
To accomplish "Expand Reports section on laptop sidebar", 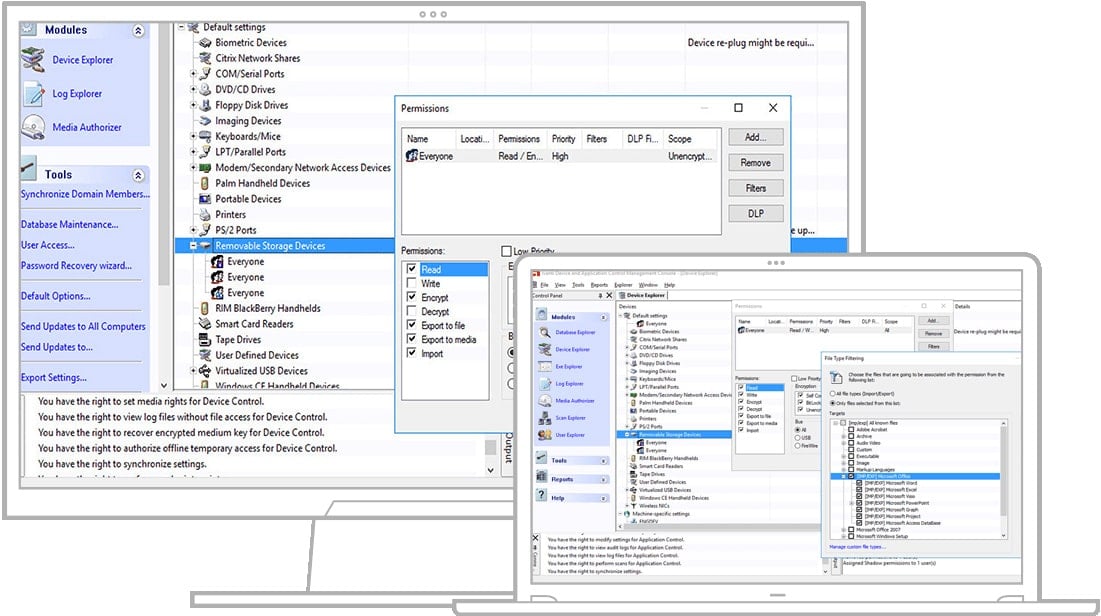I will pos(604,480).
